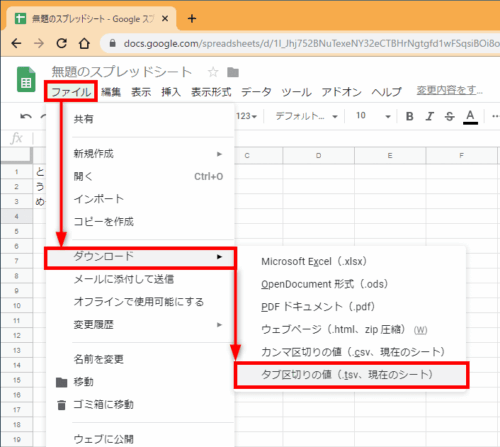Screen dimensions: 500x447
Task: Toggle bold formatting
Action: tap(410, 116)
